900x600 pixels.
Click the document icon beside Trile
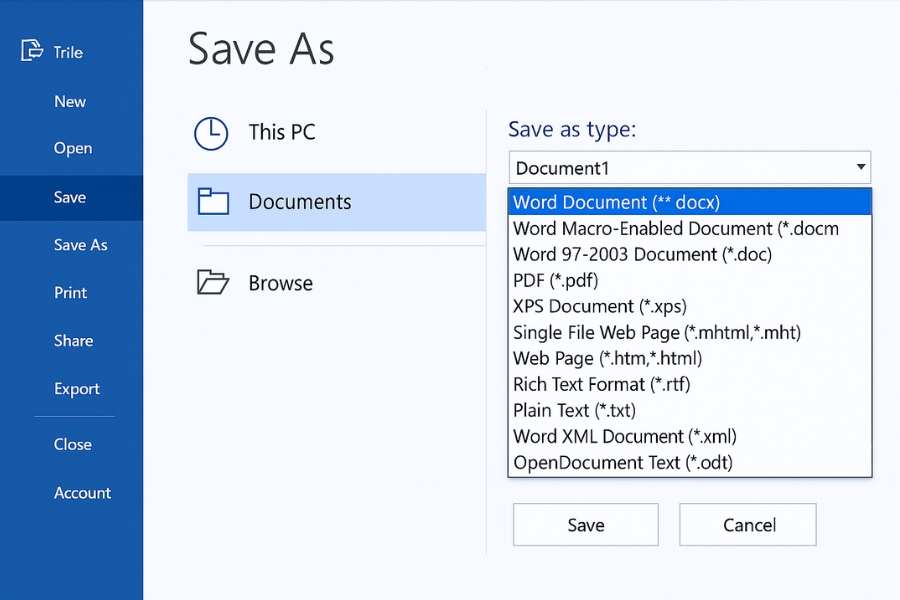pos(32,50)
